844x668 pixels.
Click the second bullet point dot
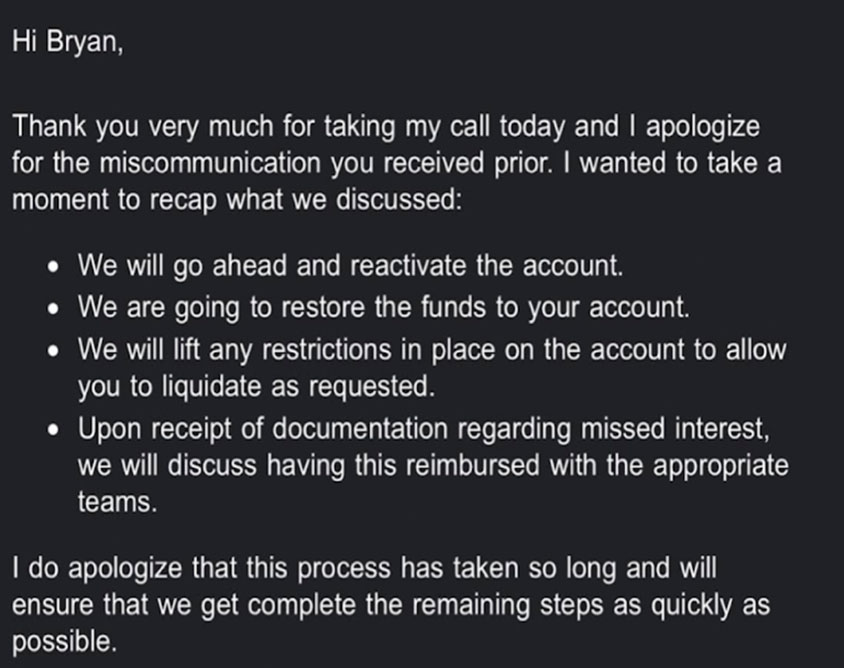coord(53,310)
